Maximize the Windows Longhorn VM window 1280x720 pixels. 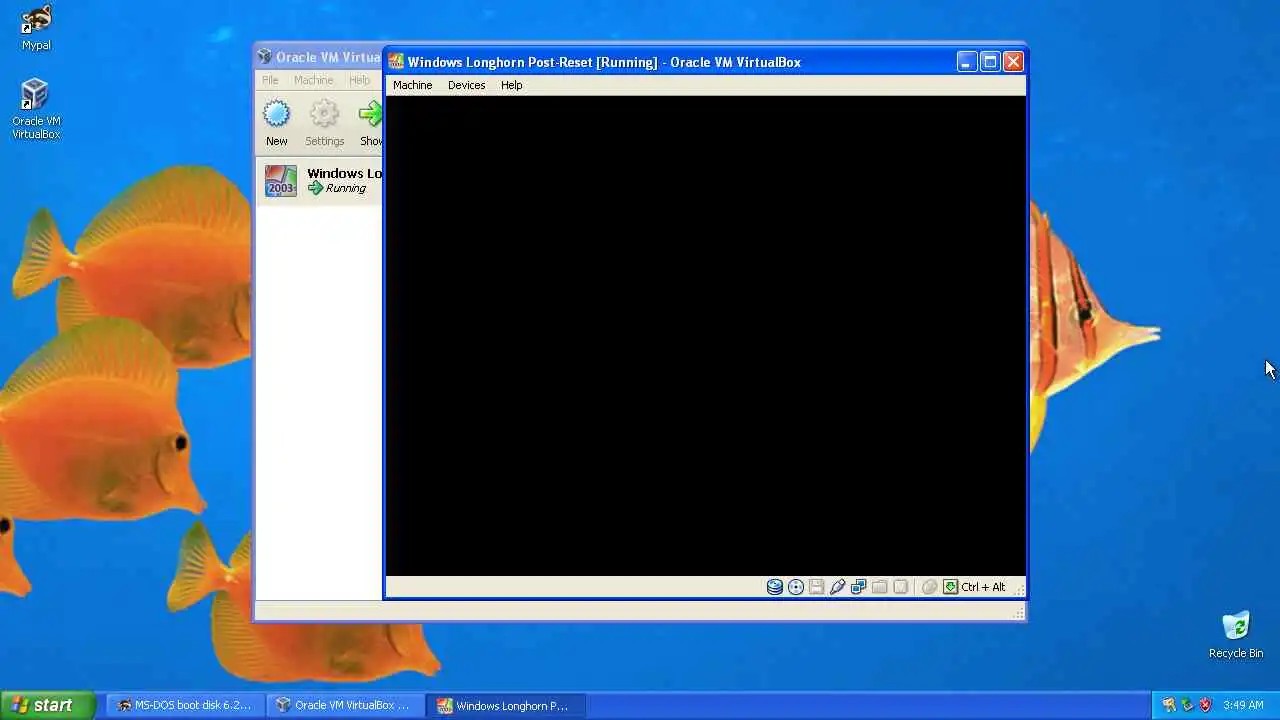[x=990, y=62]
